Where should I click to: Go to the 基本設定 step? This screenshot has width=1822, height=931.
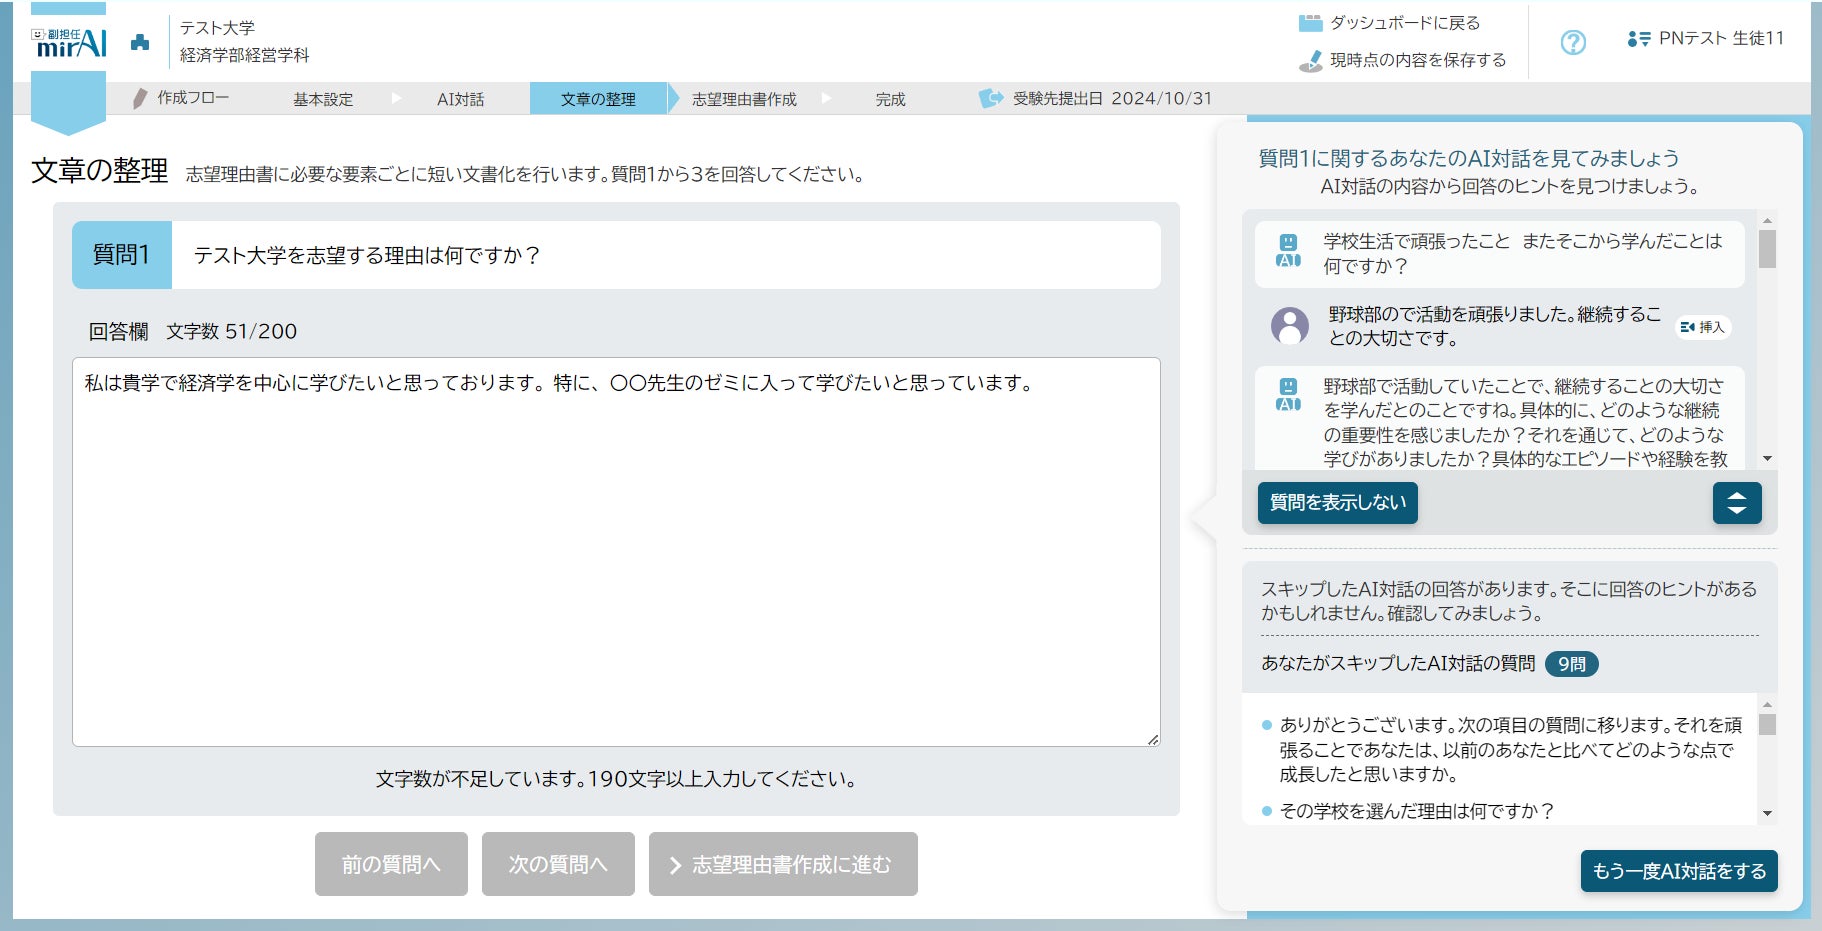[x=323, y=99]
